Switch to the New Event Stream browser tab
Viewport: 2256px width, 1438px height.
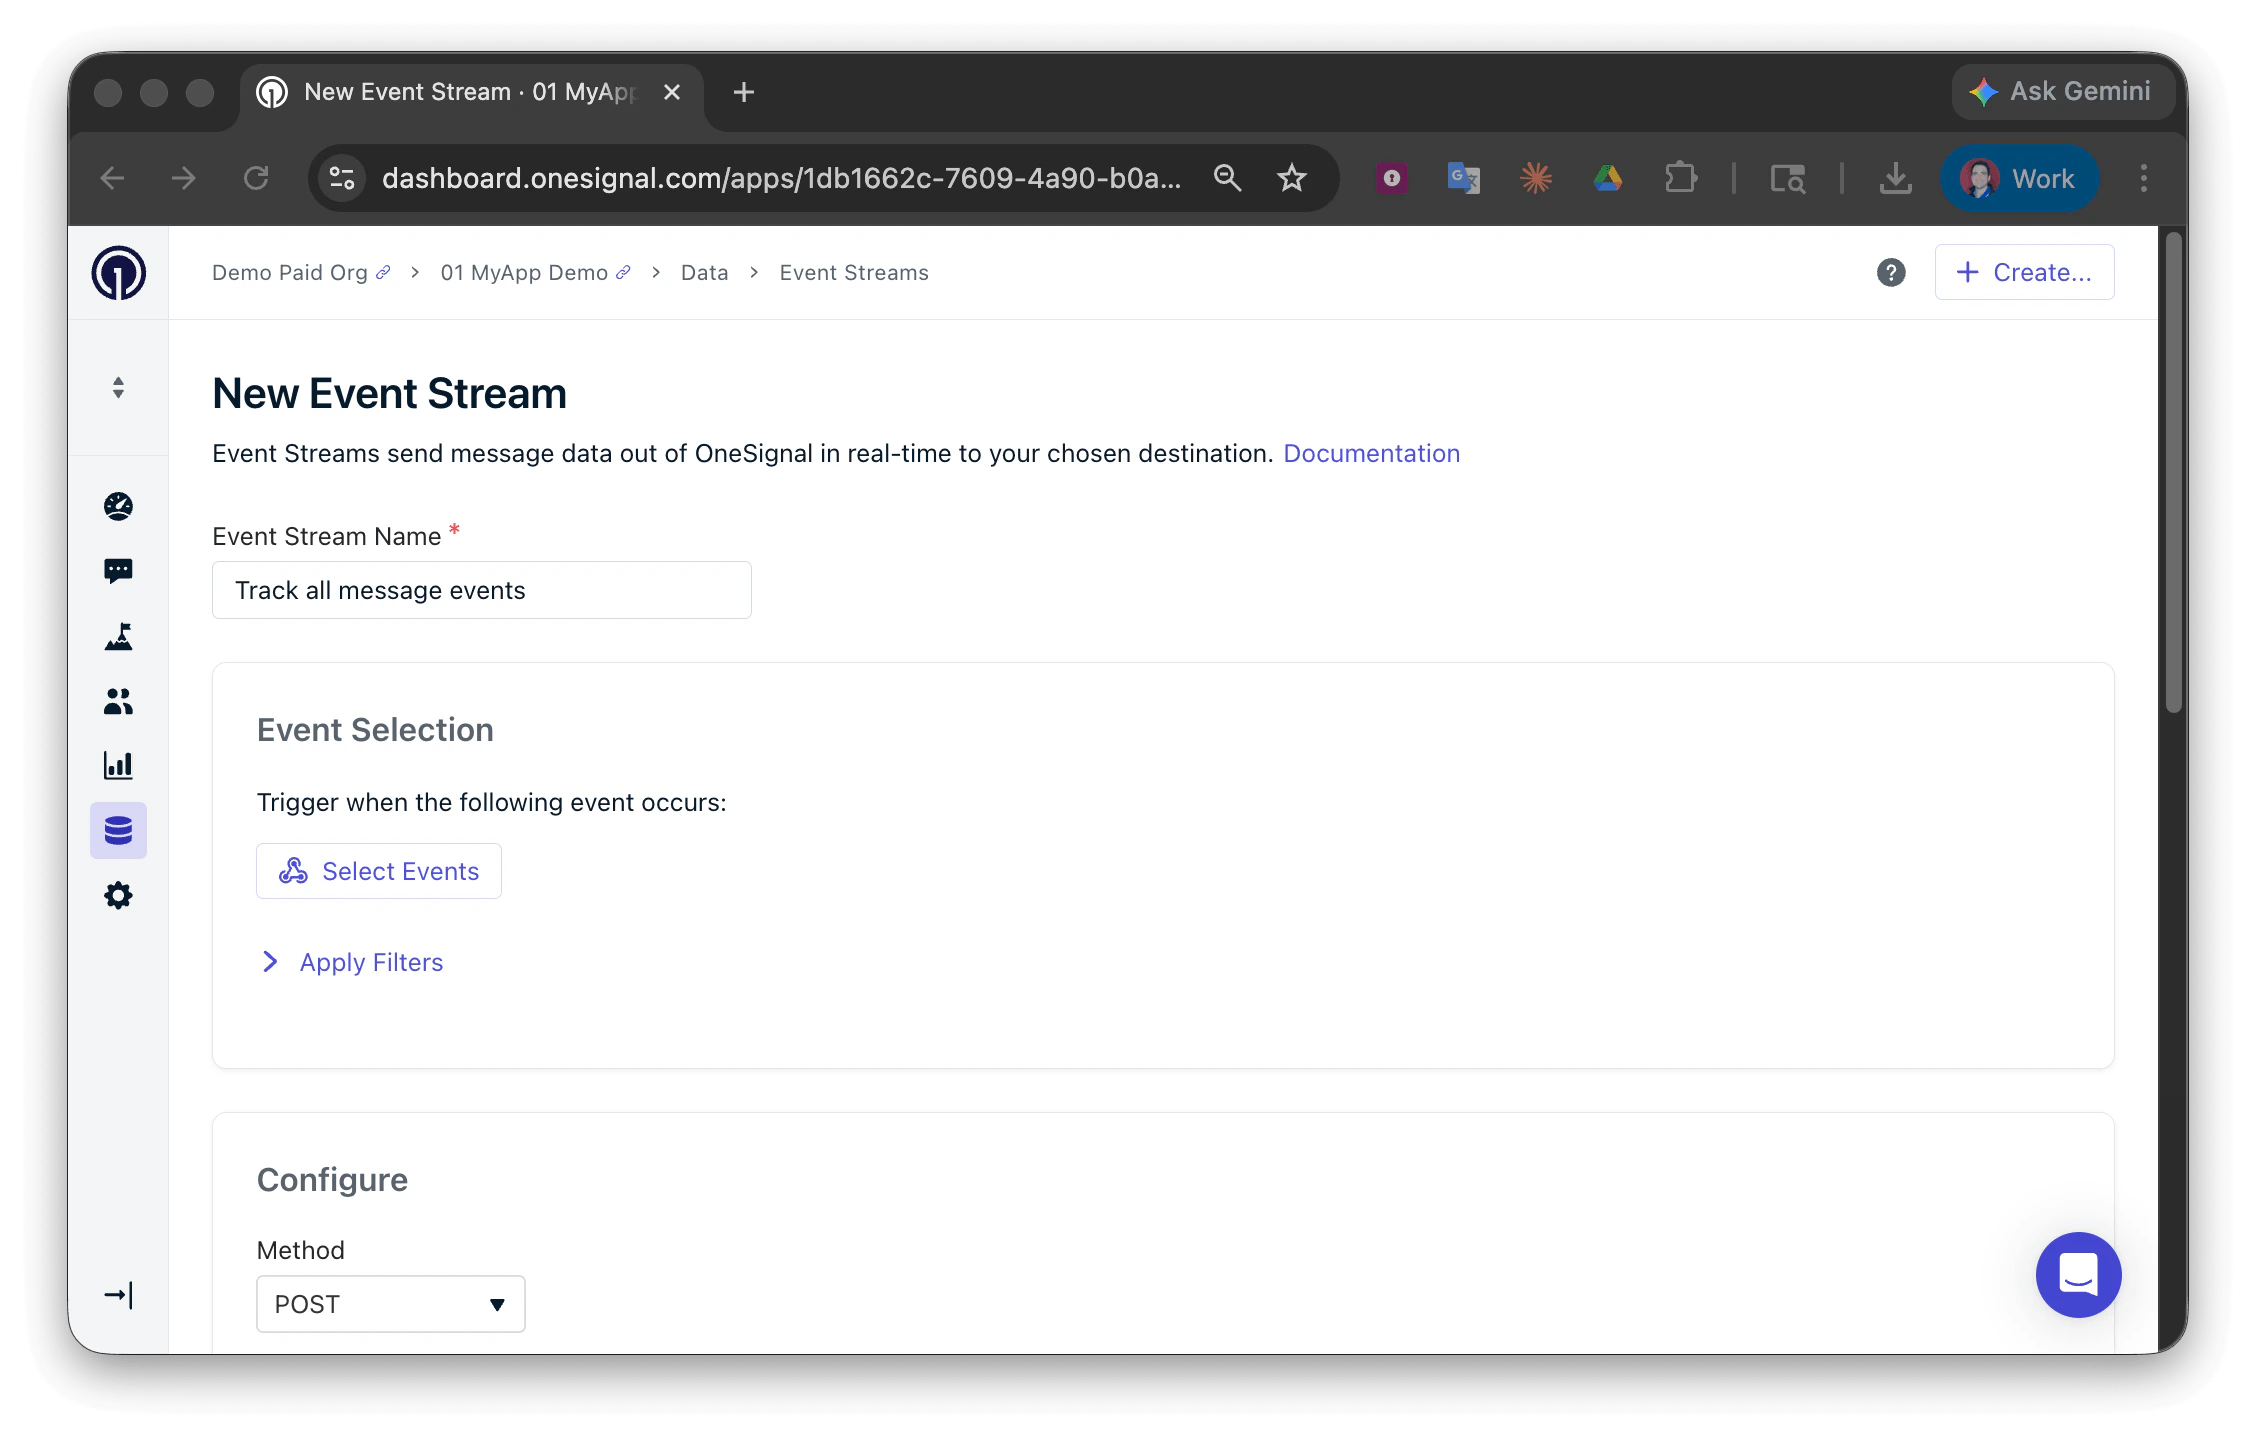pyautogui.click(x=450, y=91)
